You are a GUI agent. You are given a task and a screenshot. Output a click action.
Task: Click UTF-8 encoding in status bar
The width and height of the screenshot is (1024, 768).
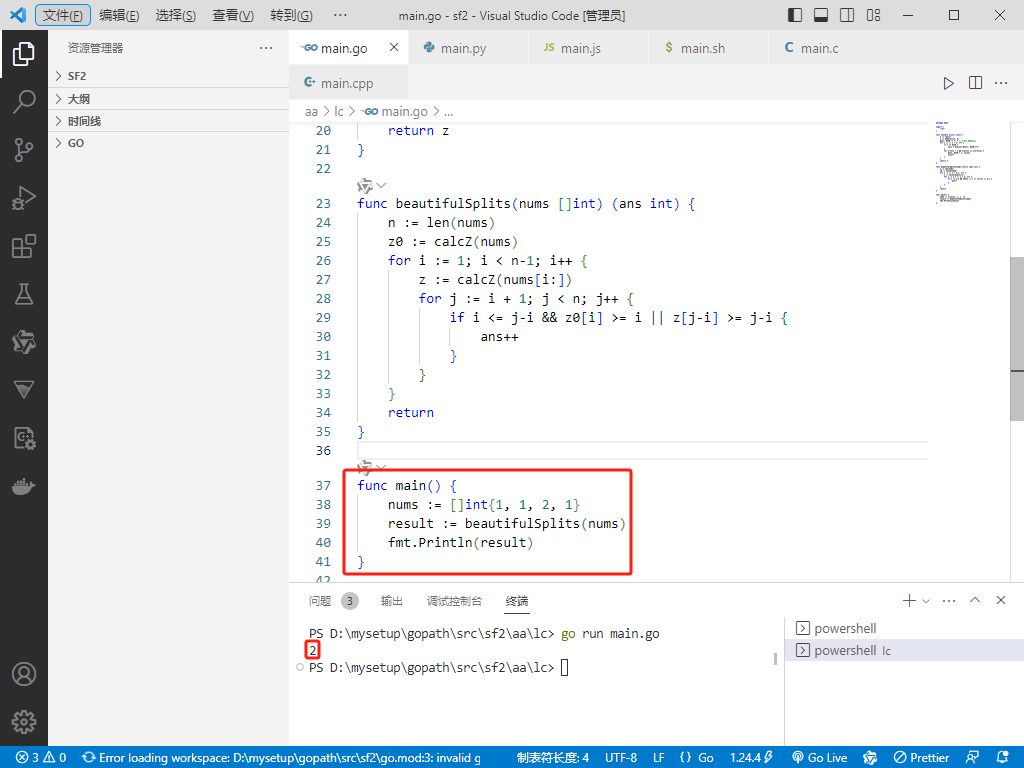620,758
